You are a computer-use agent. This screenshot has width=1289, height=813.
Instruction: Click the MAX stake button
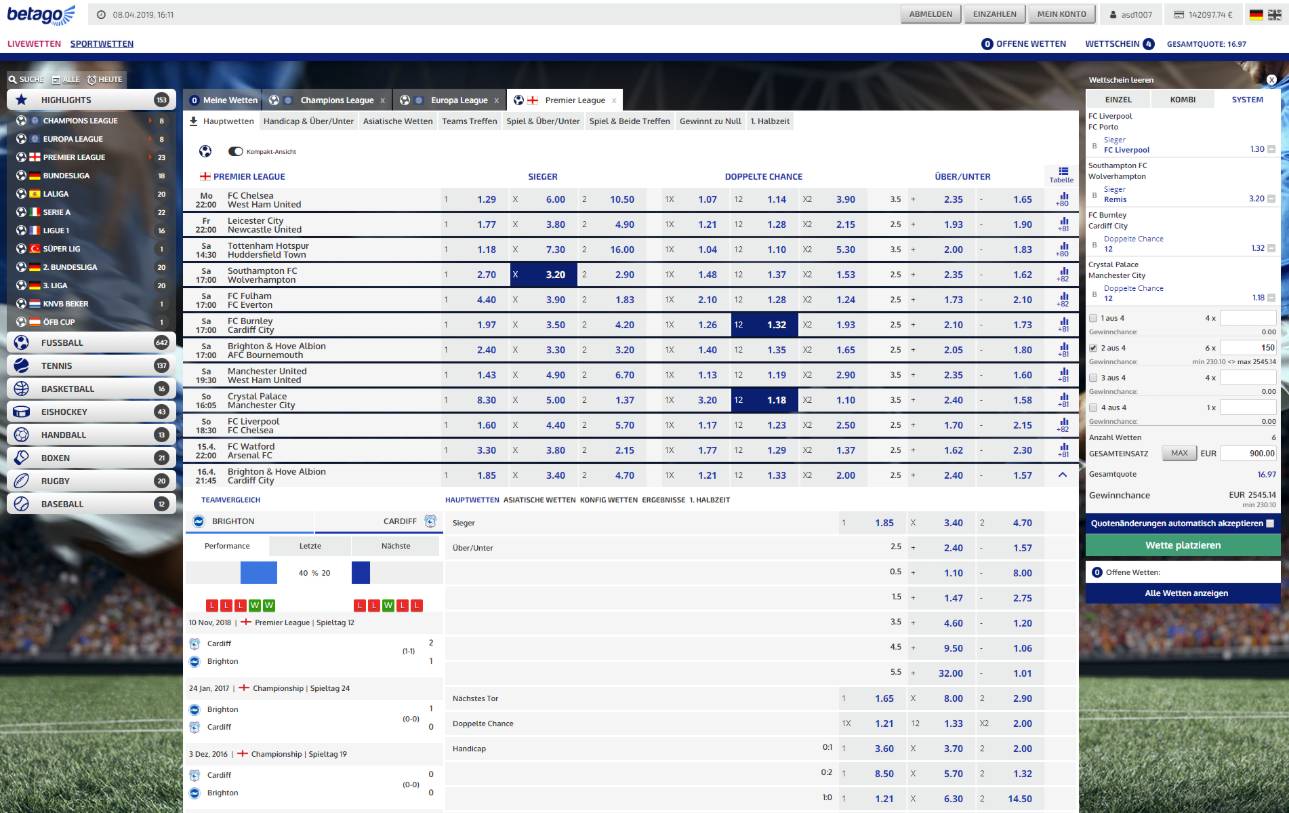1179,454
